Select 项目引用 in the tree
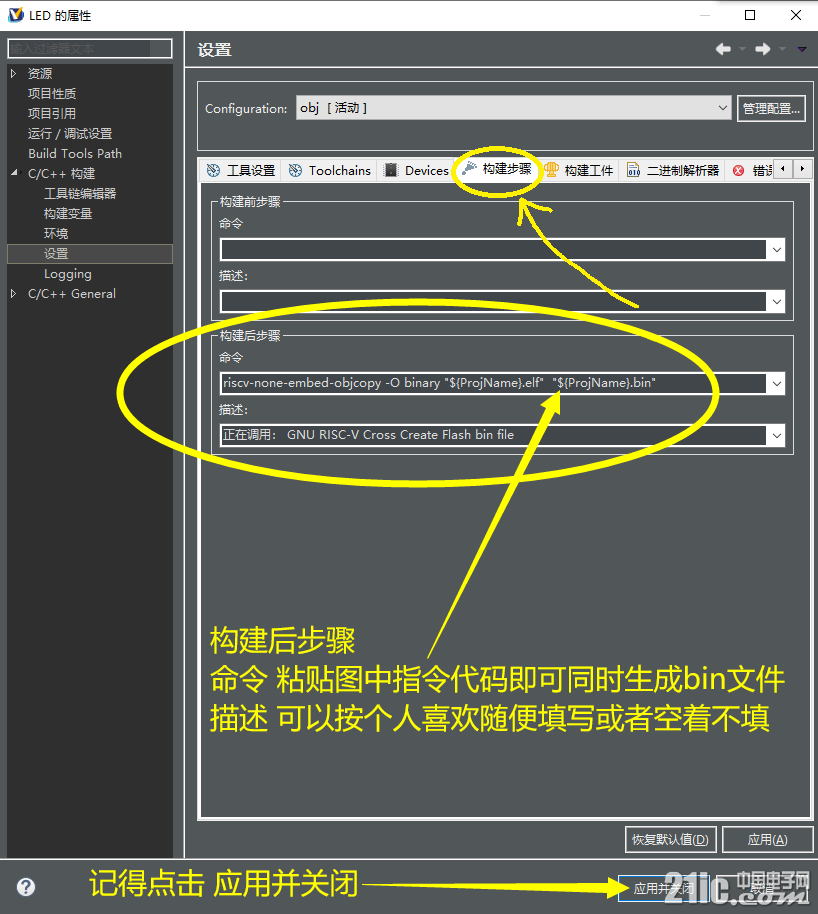 coord(52,113)
